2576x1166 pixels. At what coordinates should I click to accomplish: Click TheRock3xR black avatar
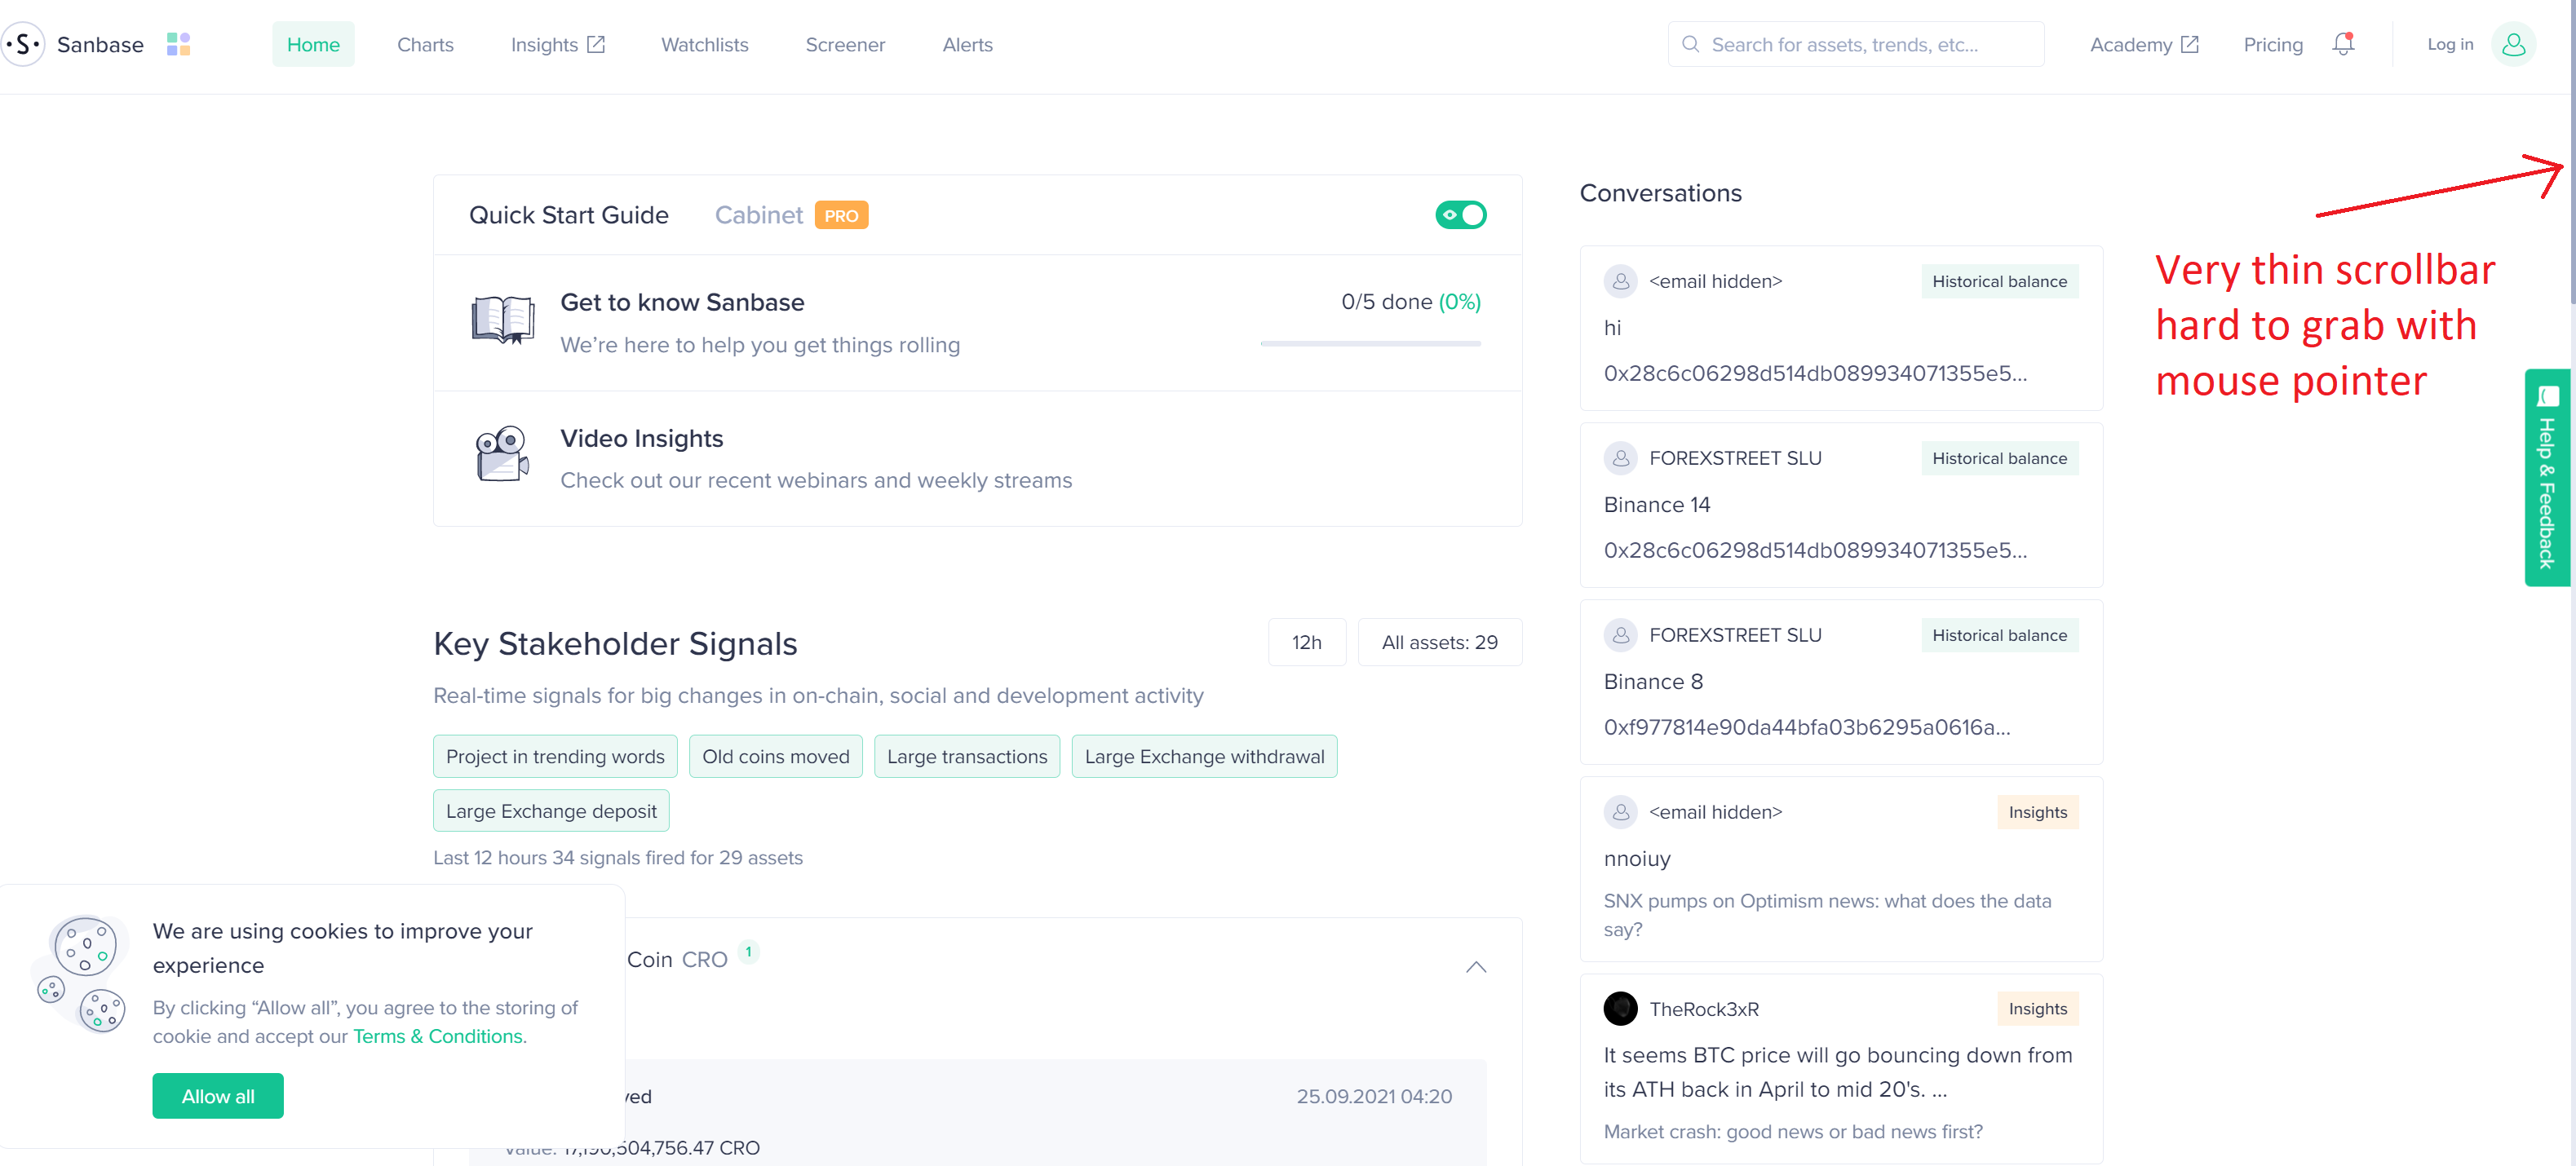tap(1620, 1008)
